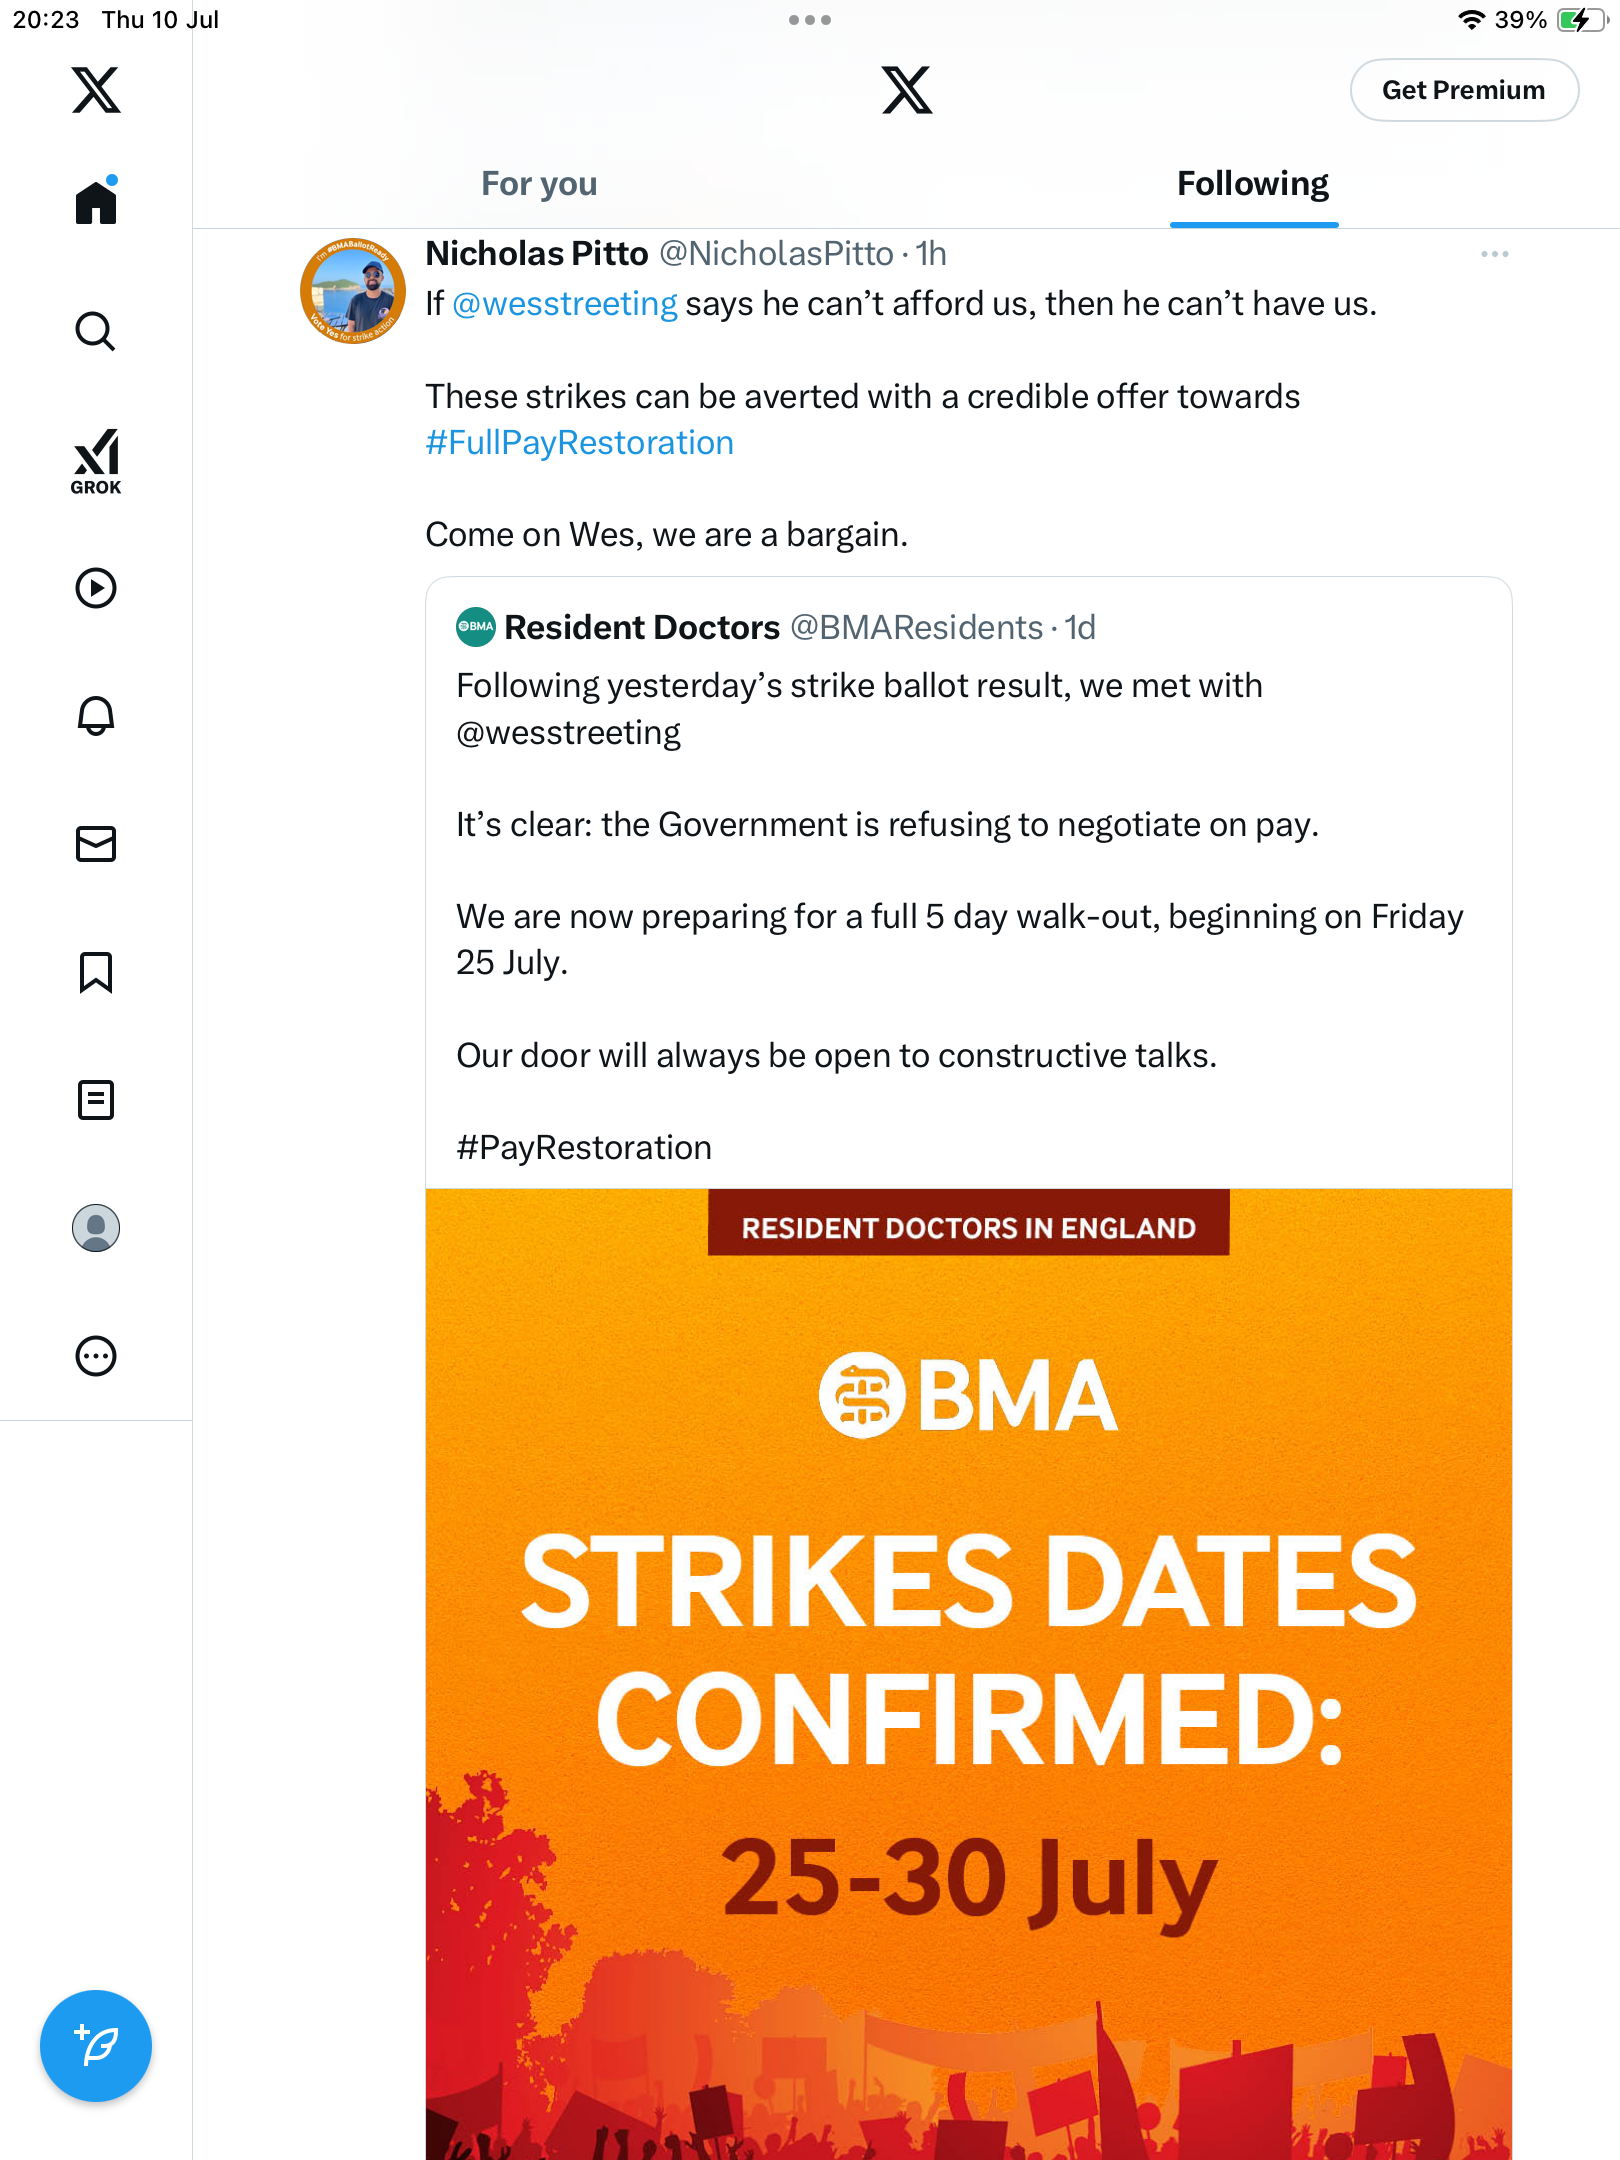Open the Search magnifier in sidebar
This screenshot has height=2160, width=1620.
[x=96, y=331]
